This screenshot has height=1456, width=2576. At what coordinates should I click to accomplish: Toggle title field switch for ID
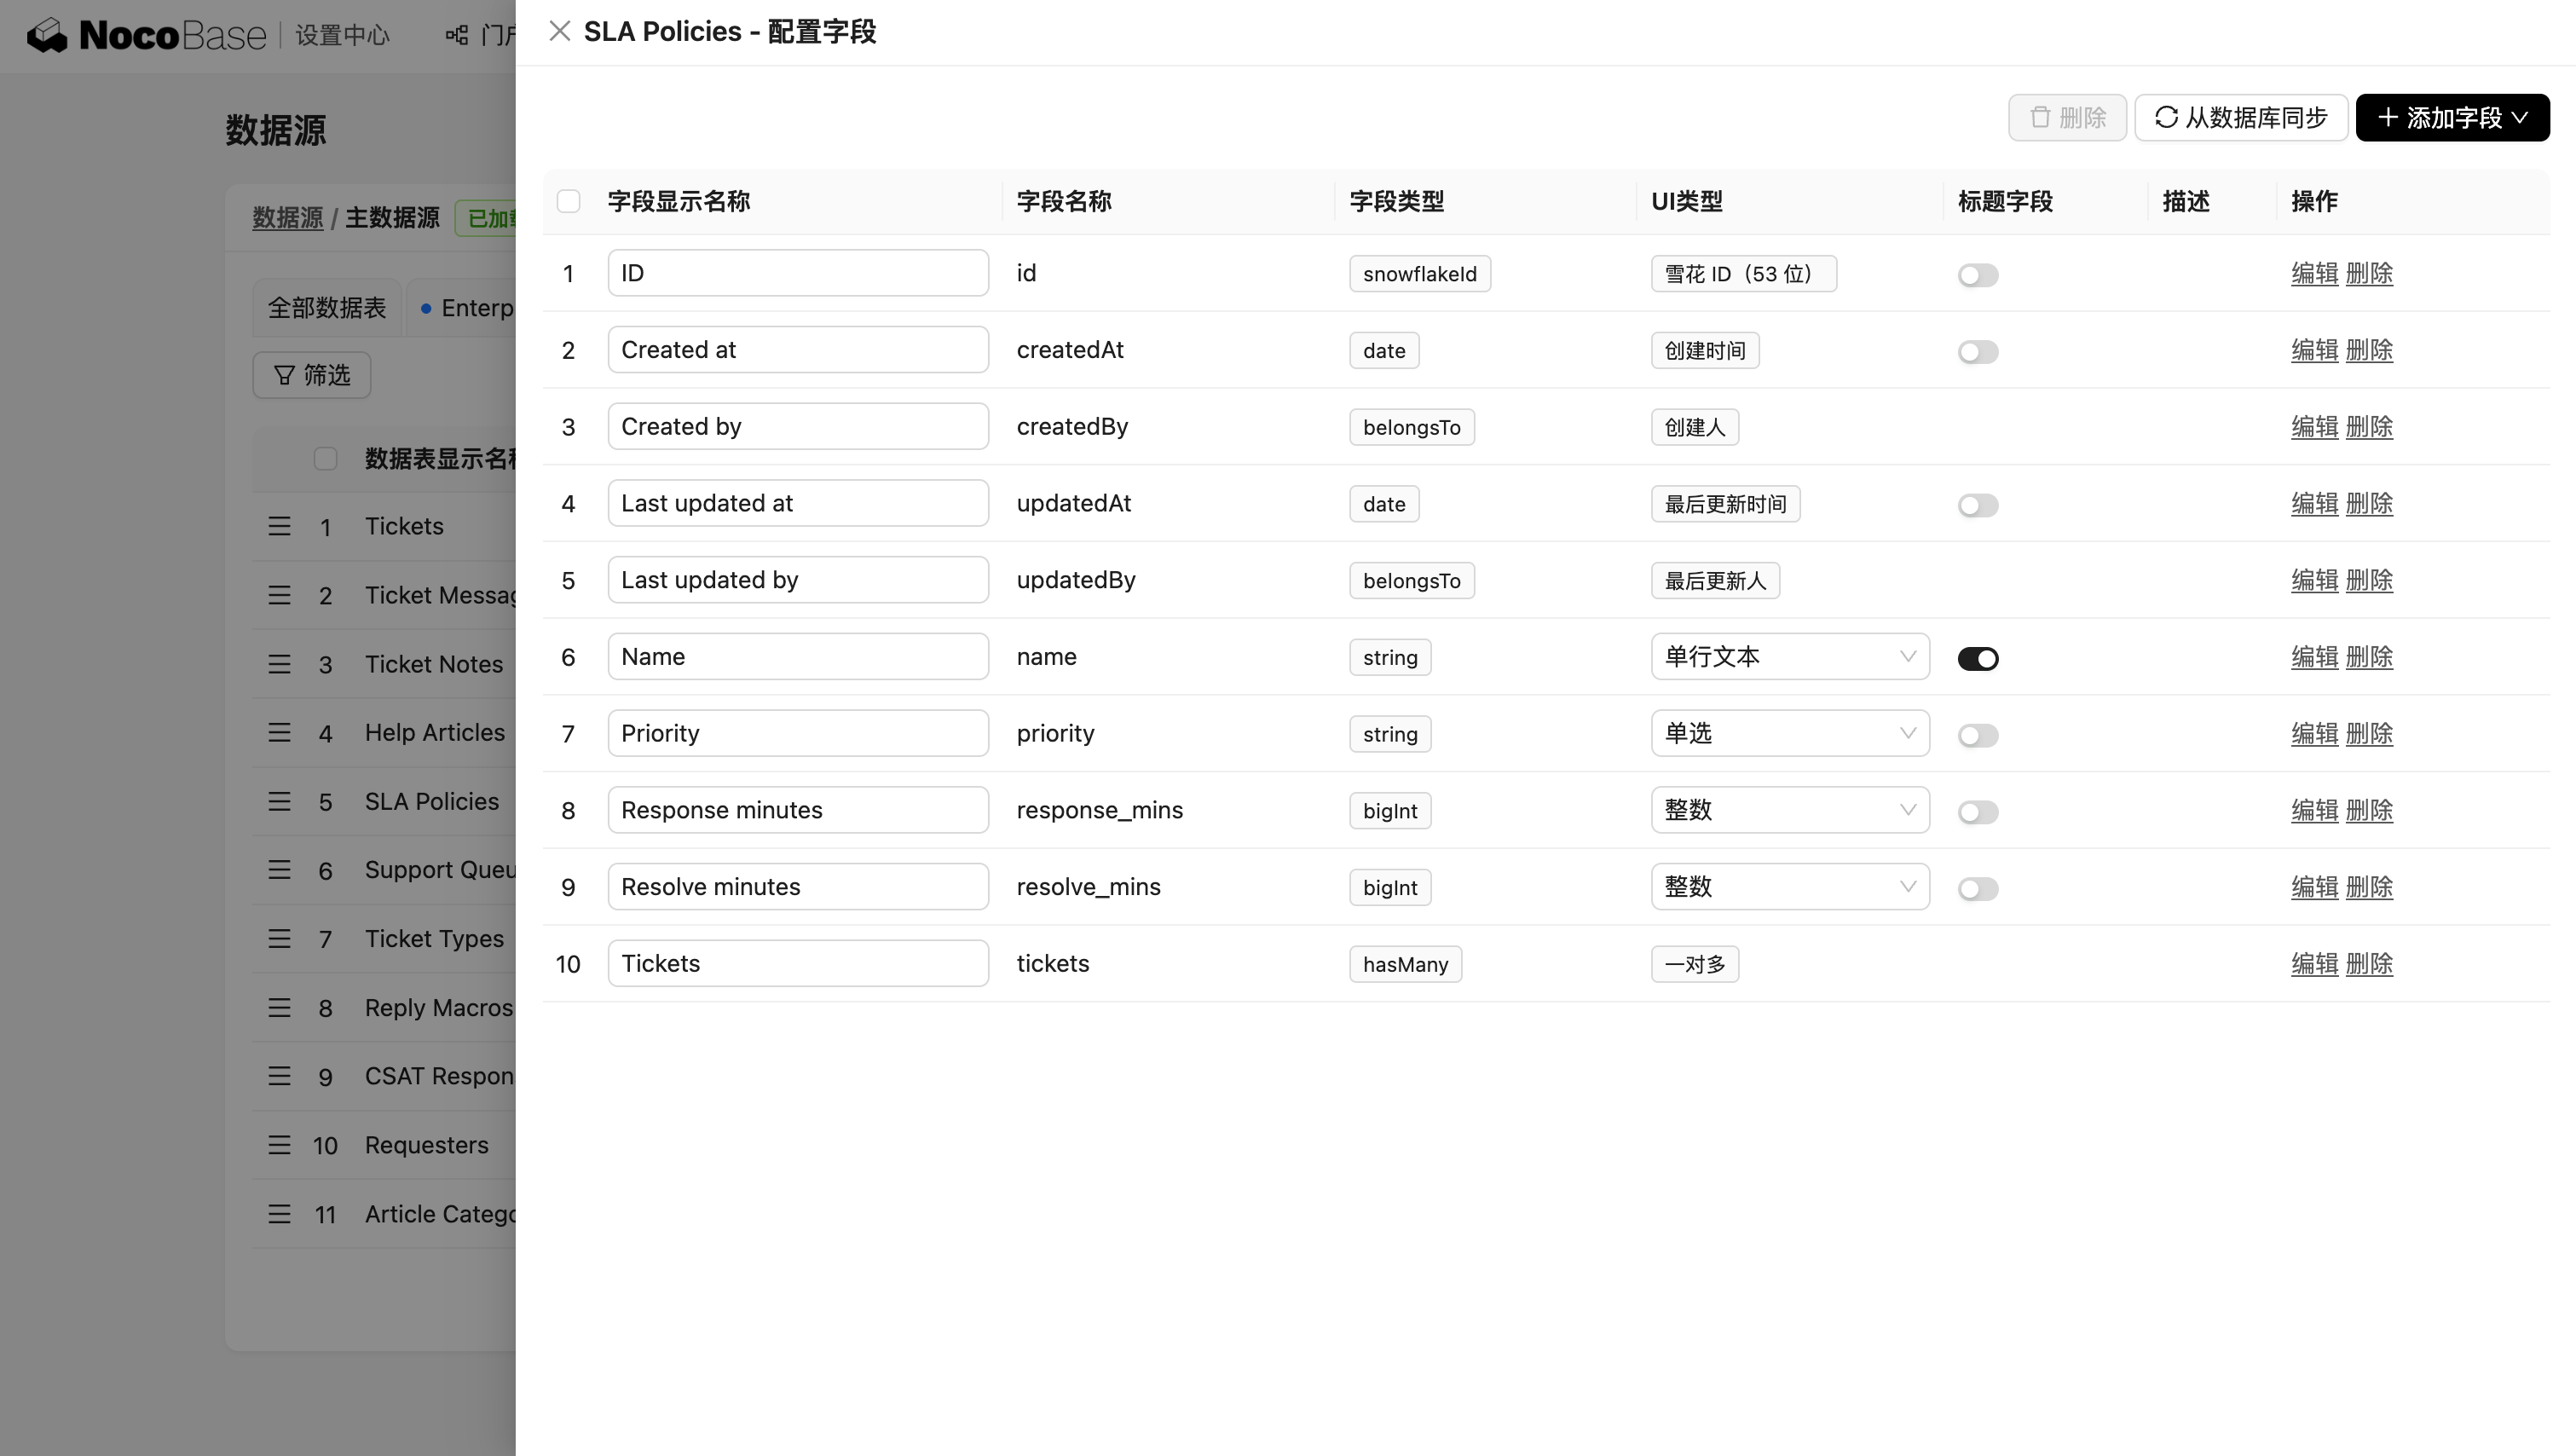coord(1977,275)
